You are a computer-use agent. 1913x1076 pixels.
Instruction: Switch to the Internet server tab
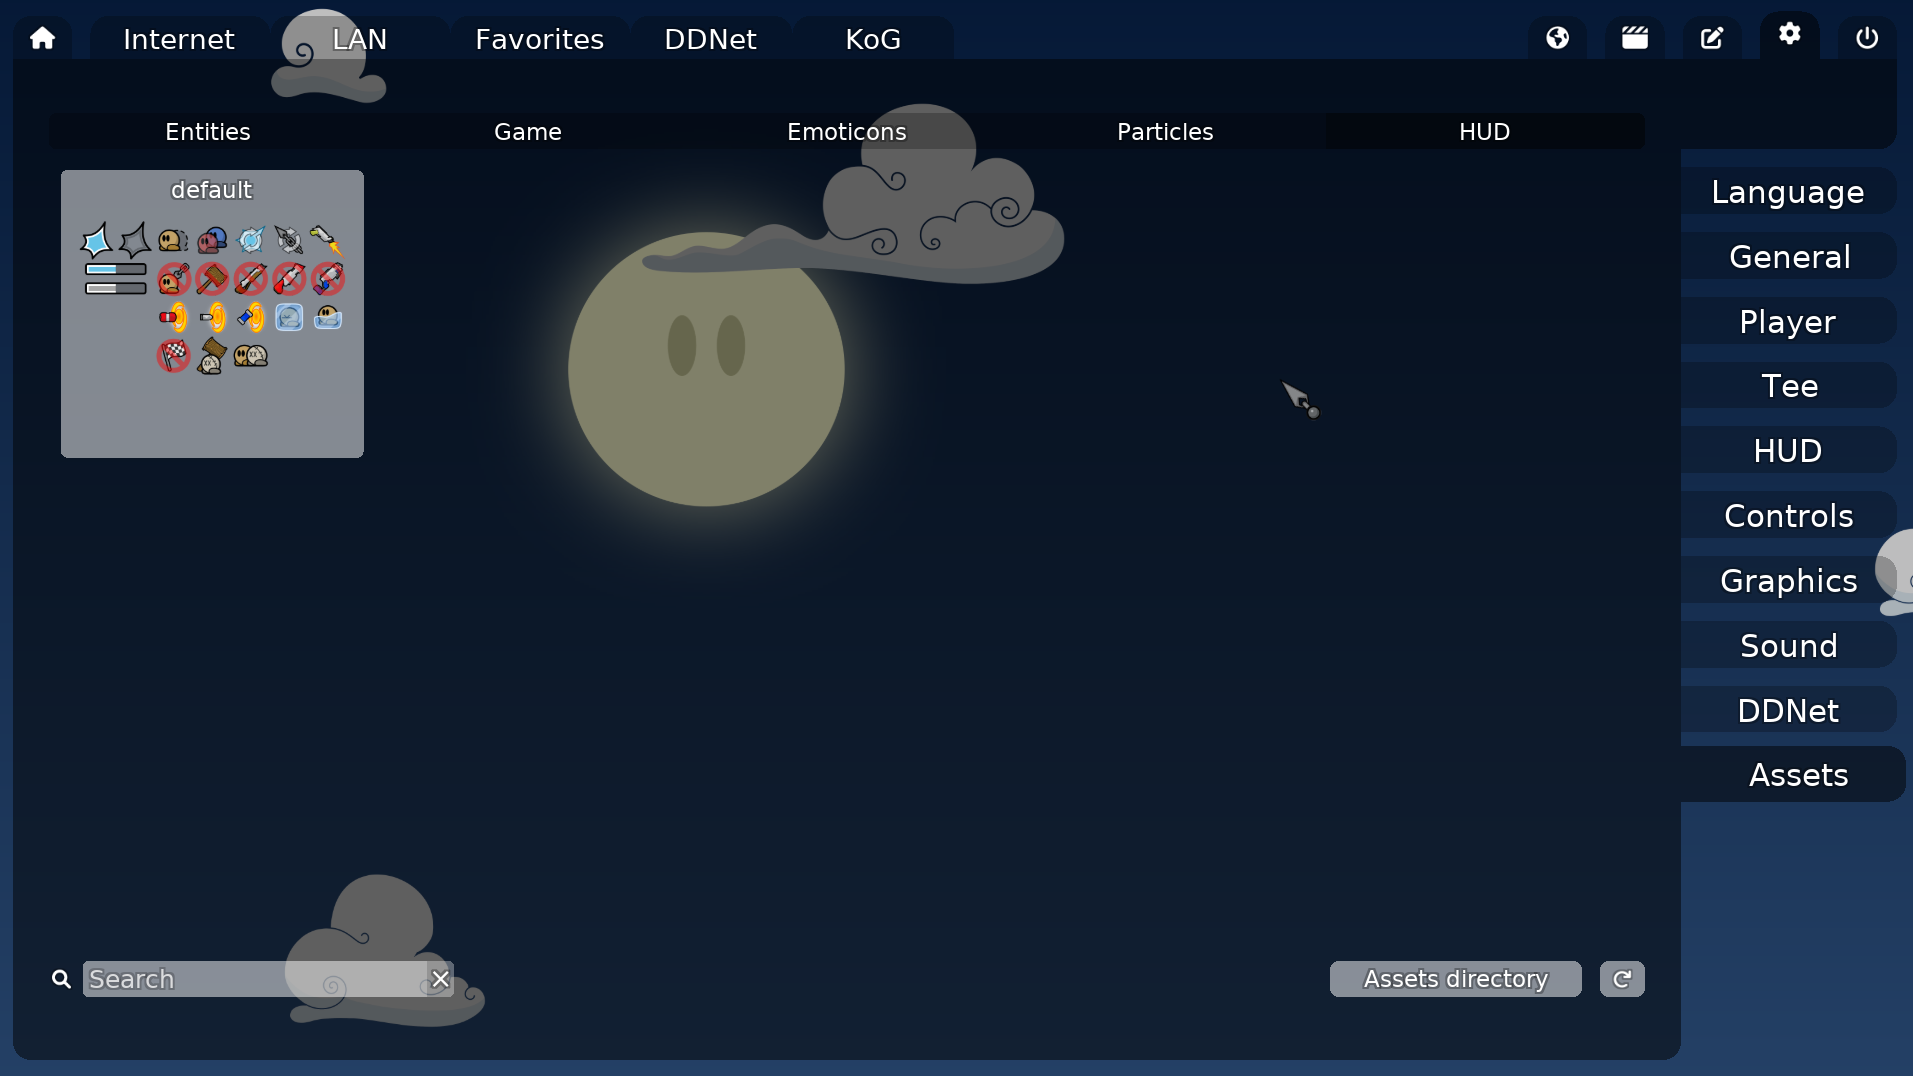179,38
